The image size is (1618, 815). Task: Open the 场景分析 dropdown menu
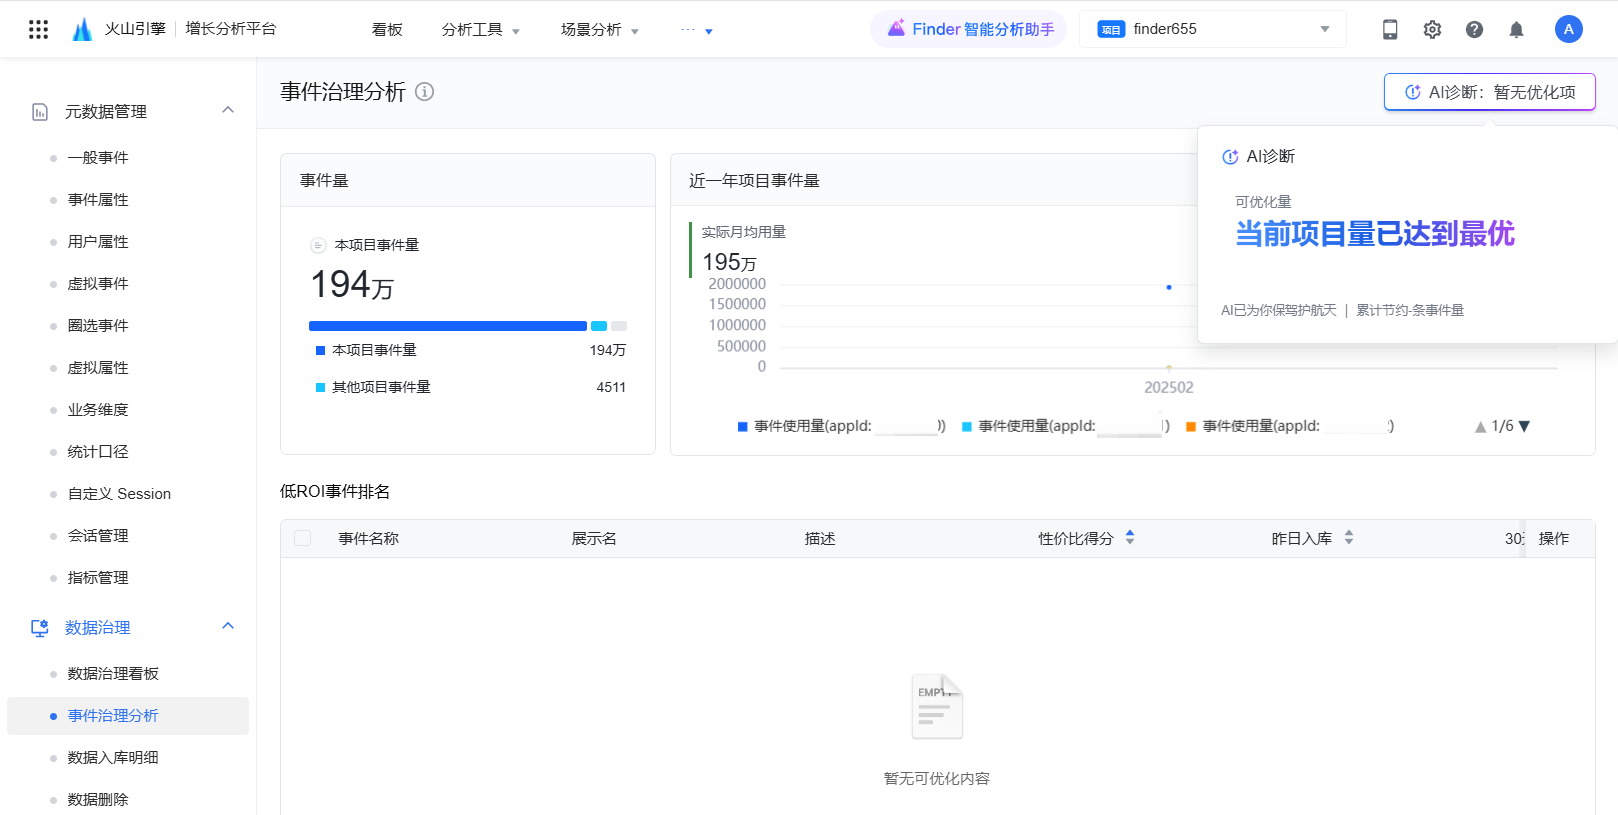tap(600, 30)
